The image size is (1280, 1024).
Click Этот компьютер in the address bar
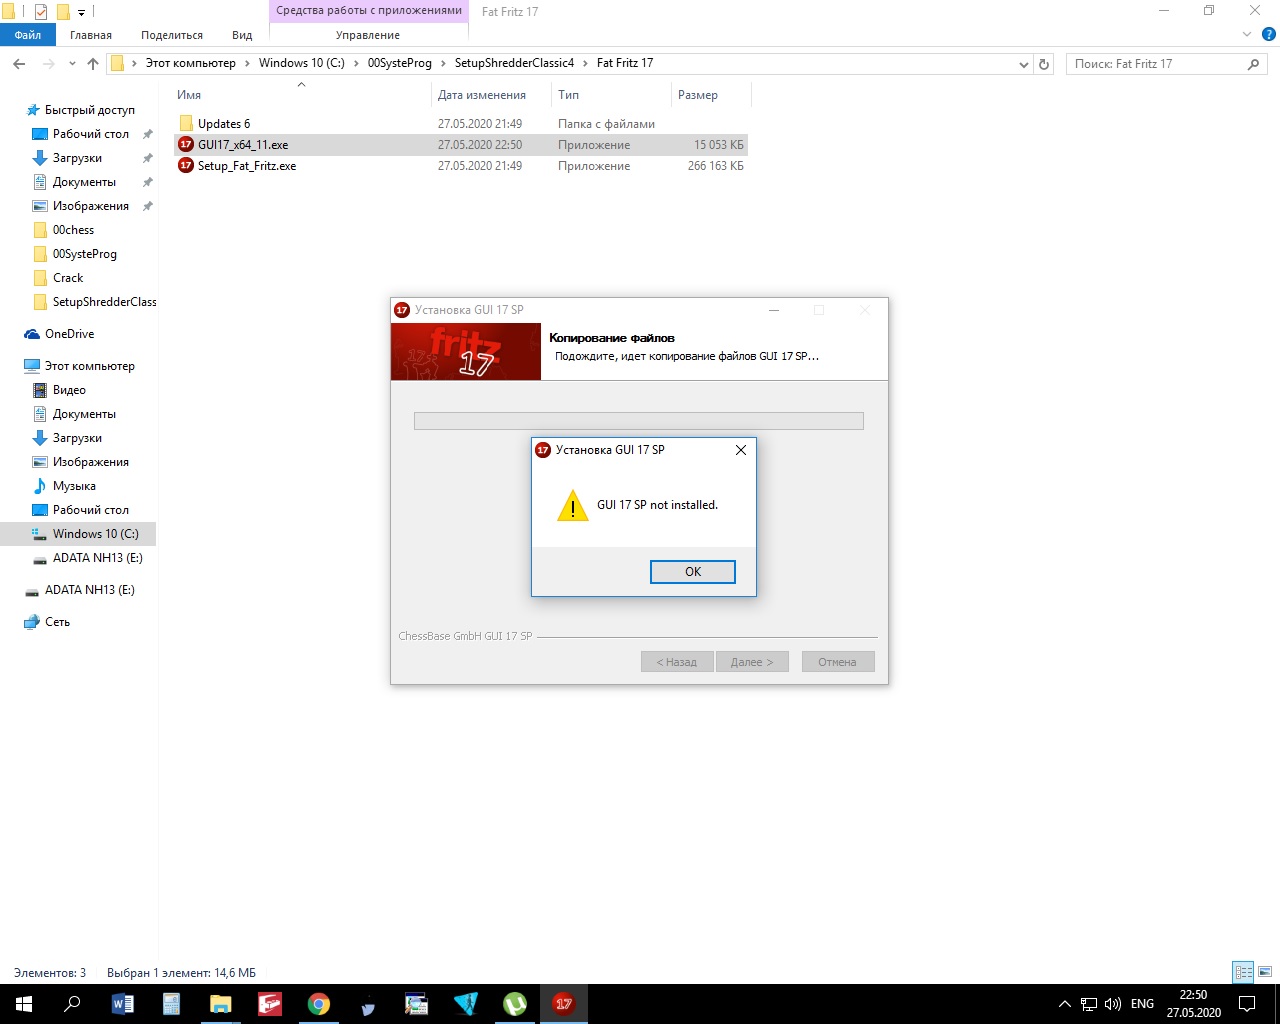191,63
